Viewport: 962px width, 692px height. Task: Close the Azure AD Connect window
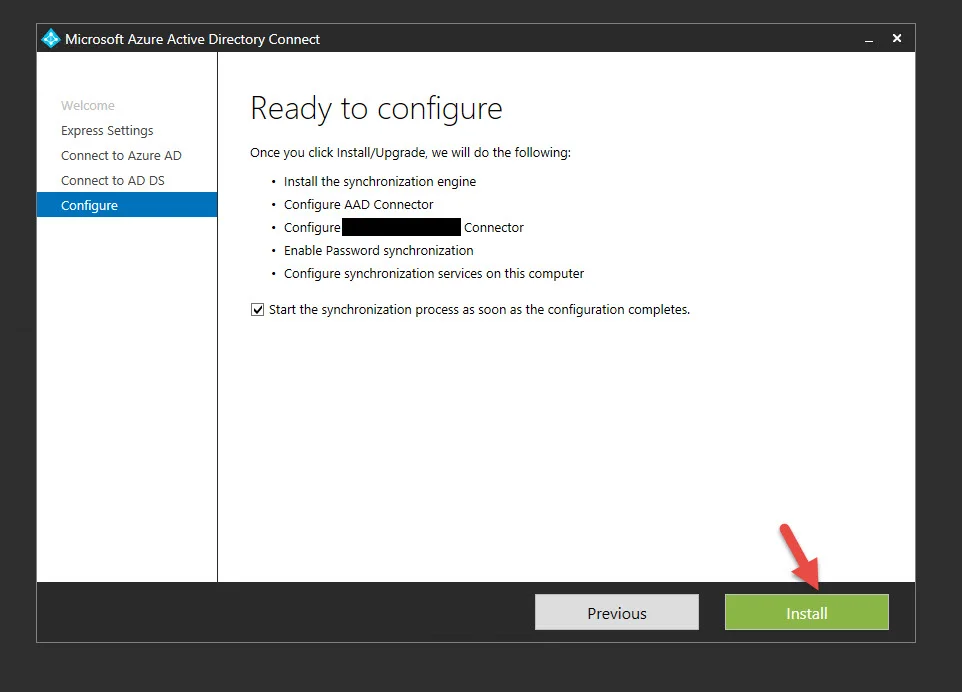pyautogui.click(x=896, y=39)
